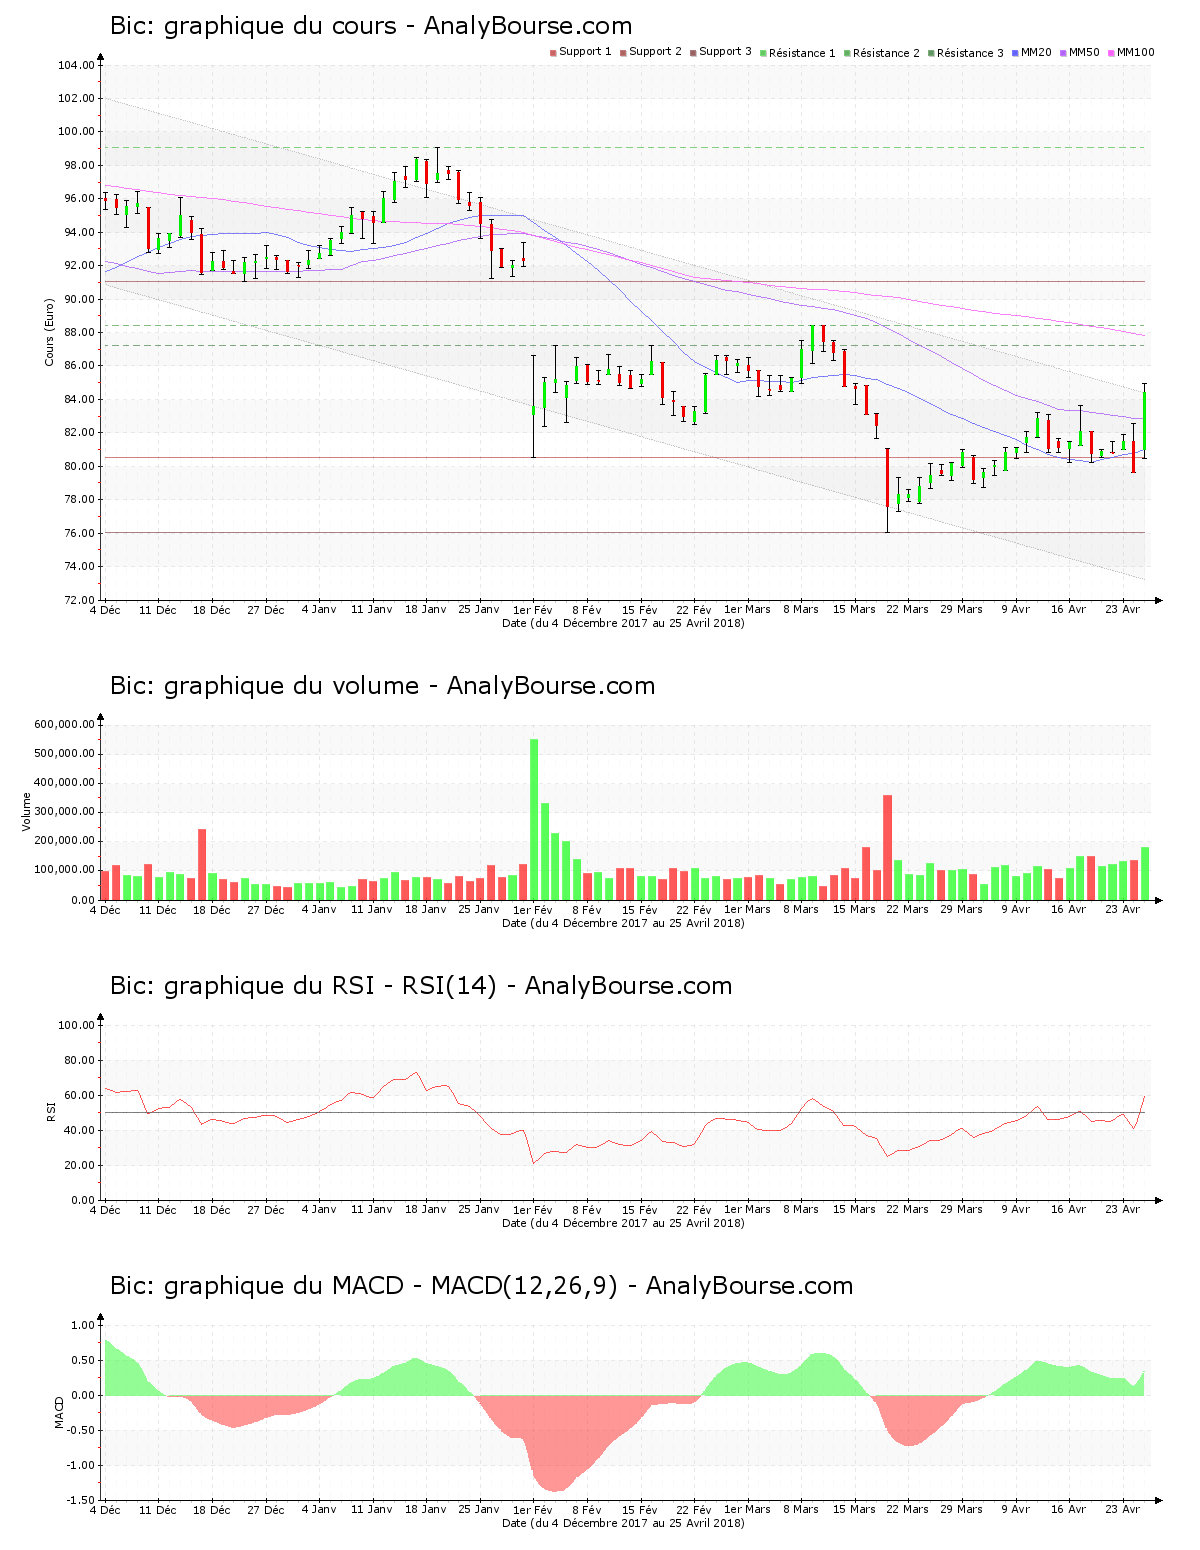Image resolution: width=1200 pixels, height=1550 pixels.
Task: Click '22 Mars' date on volume chart axis
Action: pos(907,909)
